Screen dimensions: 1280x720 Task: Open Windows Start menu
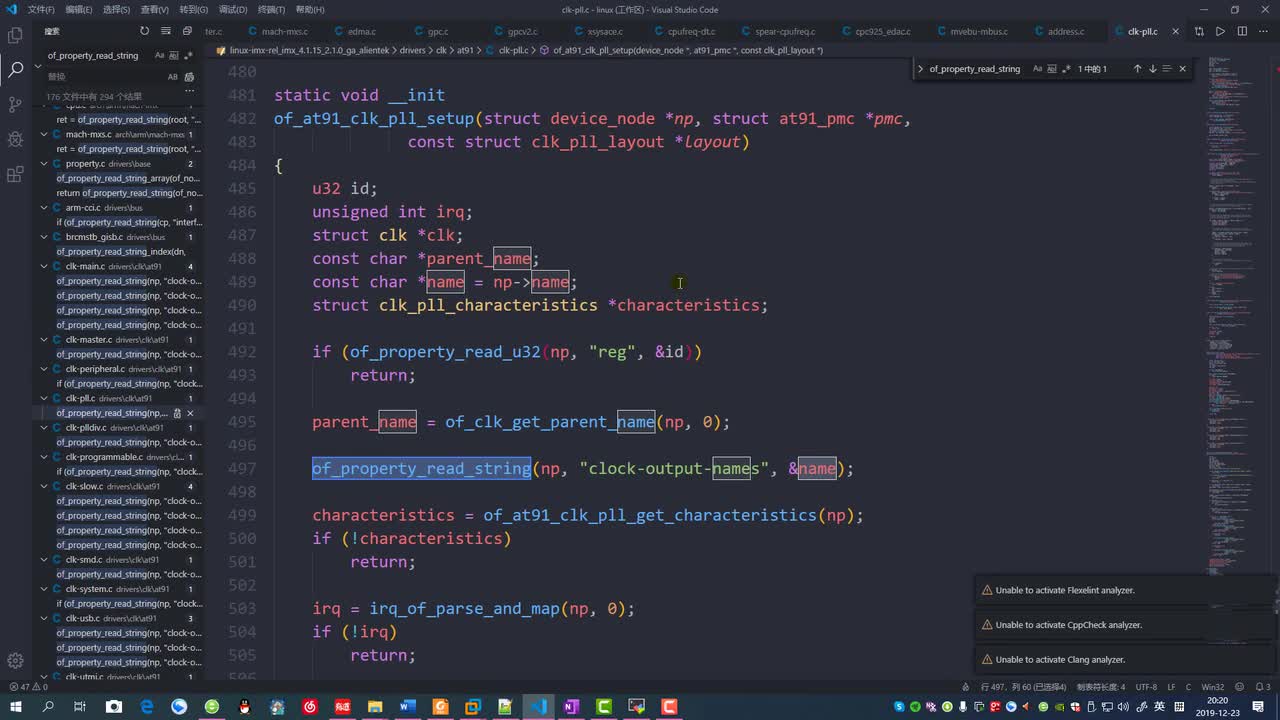coord(14,707)
